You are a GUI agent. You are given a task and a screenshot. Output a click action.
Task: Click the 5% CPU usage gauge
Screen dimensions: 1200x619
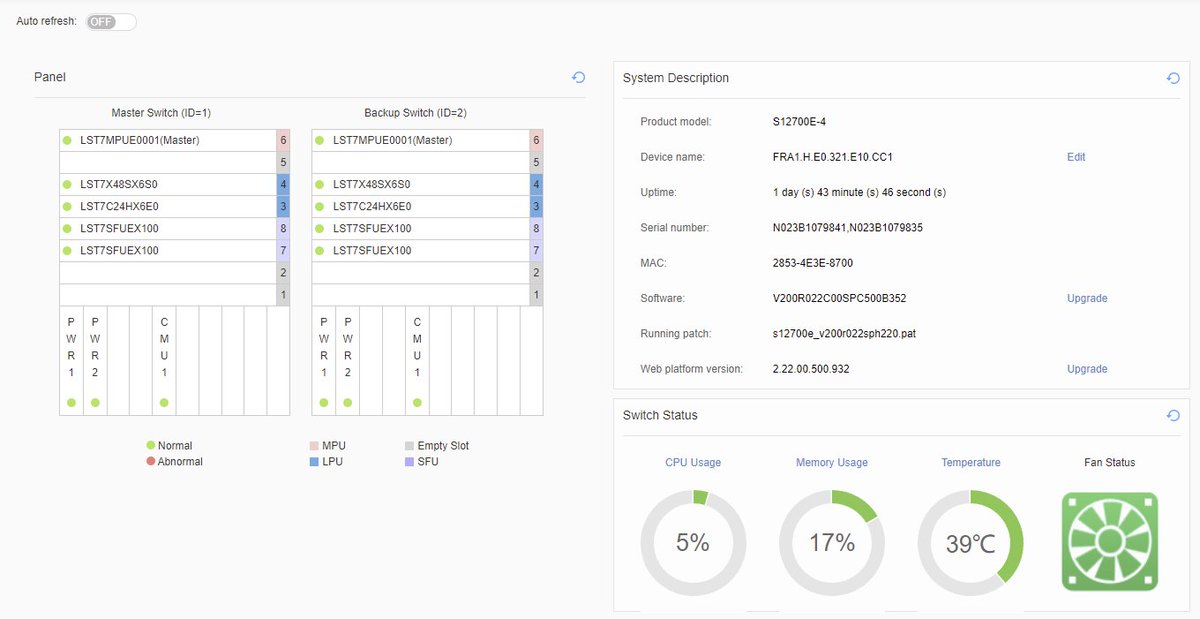[x=693, y=542]
